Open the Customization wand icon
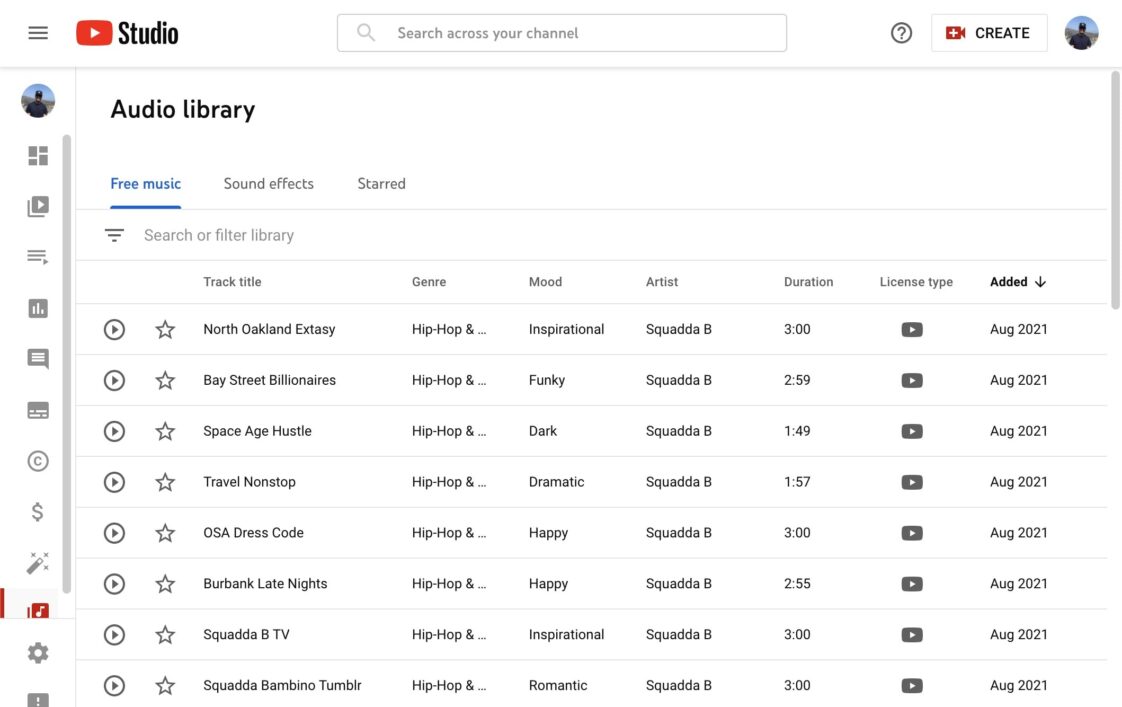Image resolution: width=1122 pixels, height=707 pixels. pyautogui.click(x=37, y=561)
